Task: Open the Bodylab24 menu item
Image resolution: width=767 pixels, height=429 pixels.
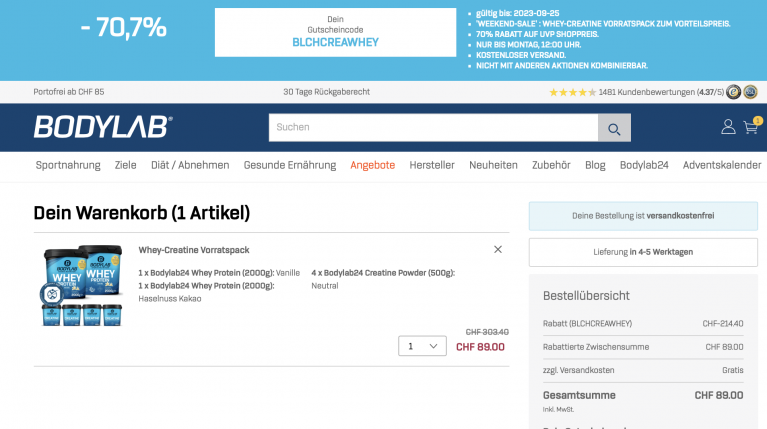Action: pos(644,165)
